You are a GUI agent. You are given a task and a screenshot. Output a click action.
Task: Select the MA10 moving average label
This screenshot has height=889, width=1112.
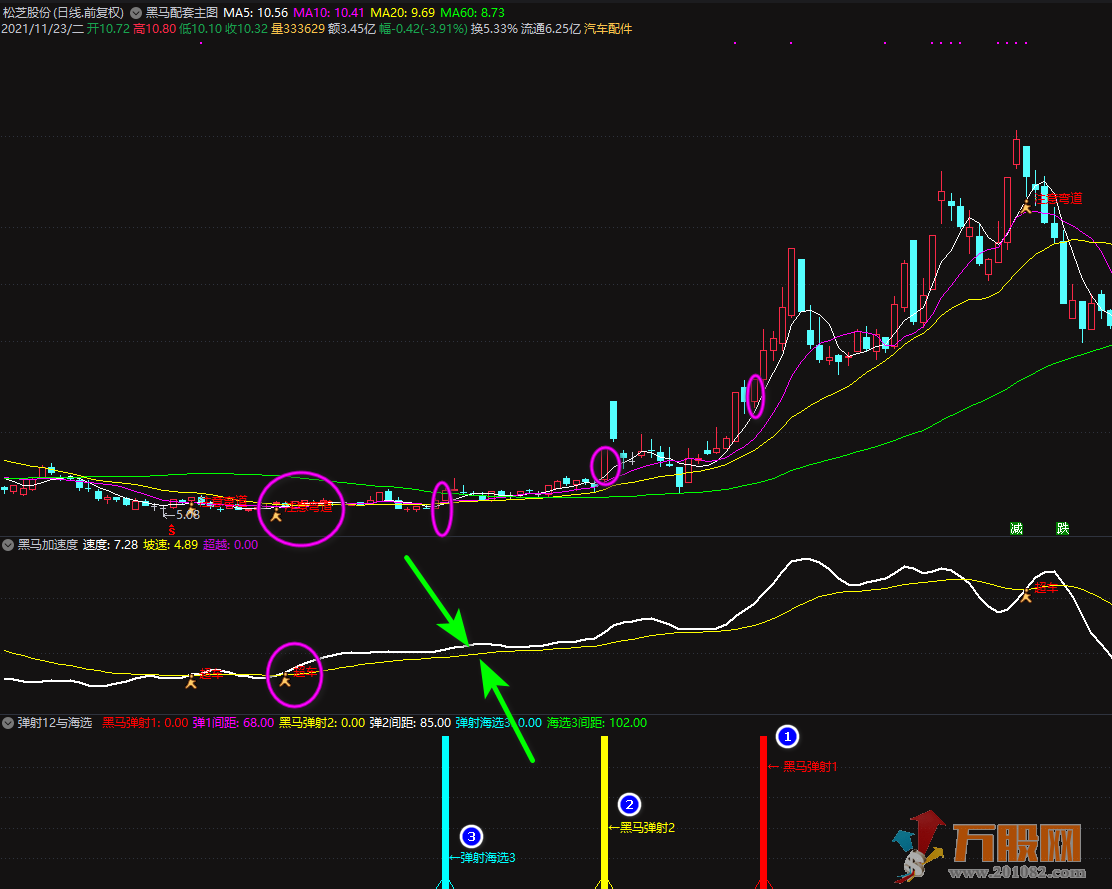[329, 13]
